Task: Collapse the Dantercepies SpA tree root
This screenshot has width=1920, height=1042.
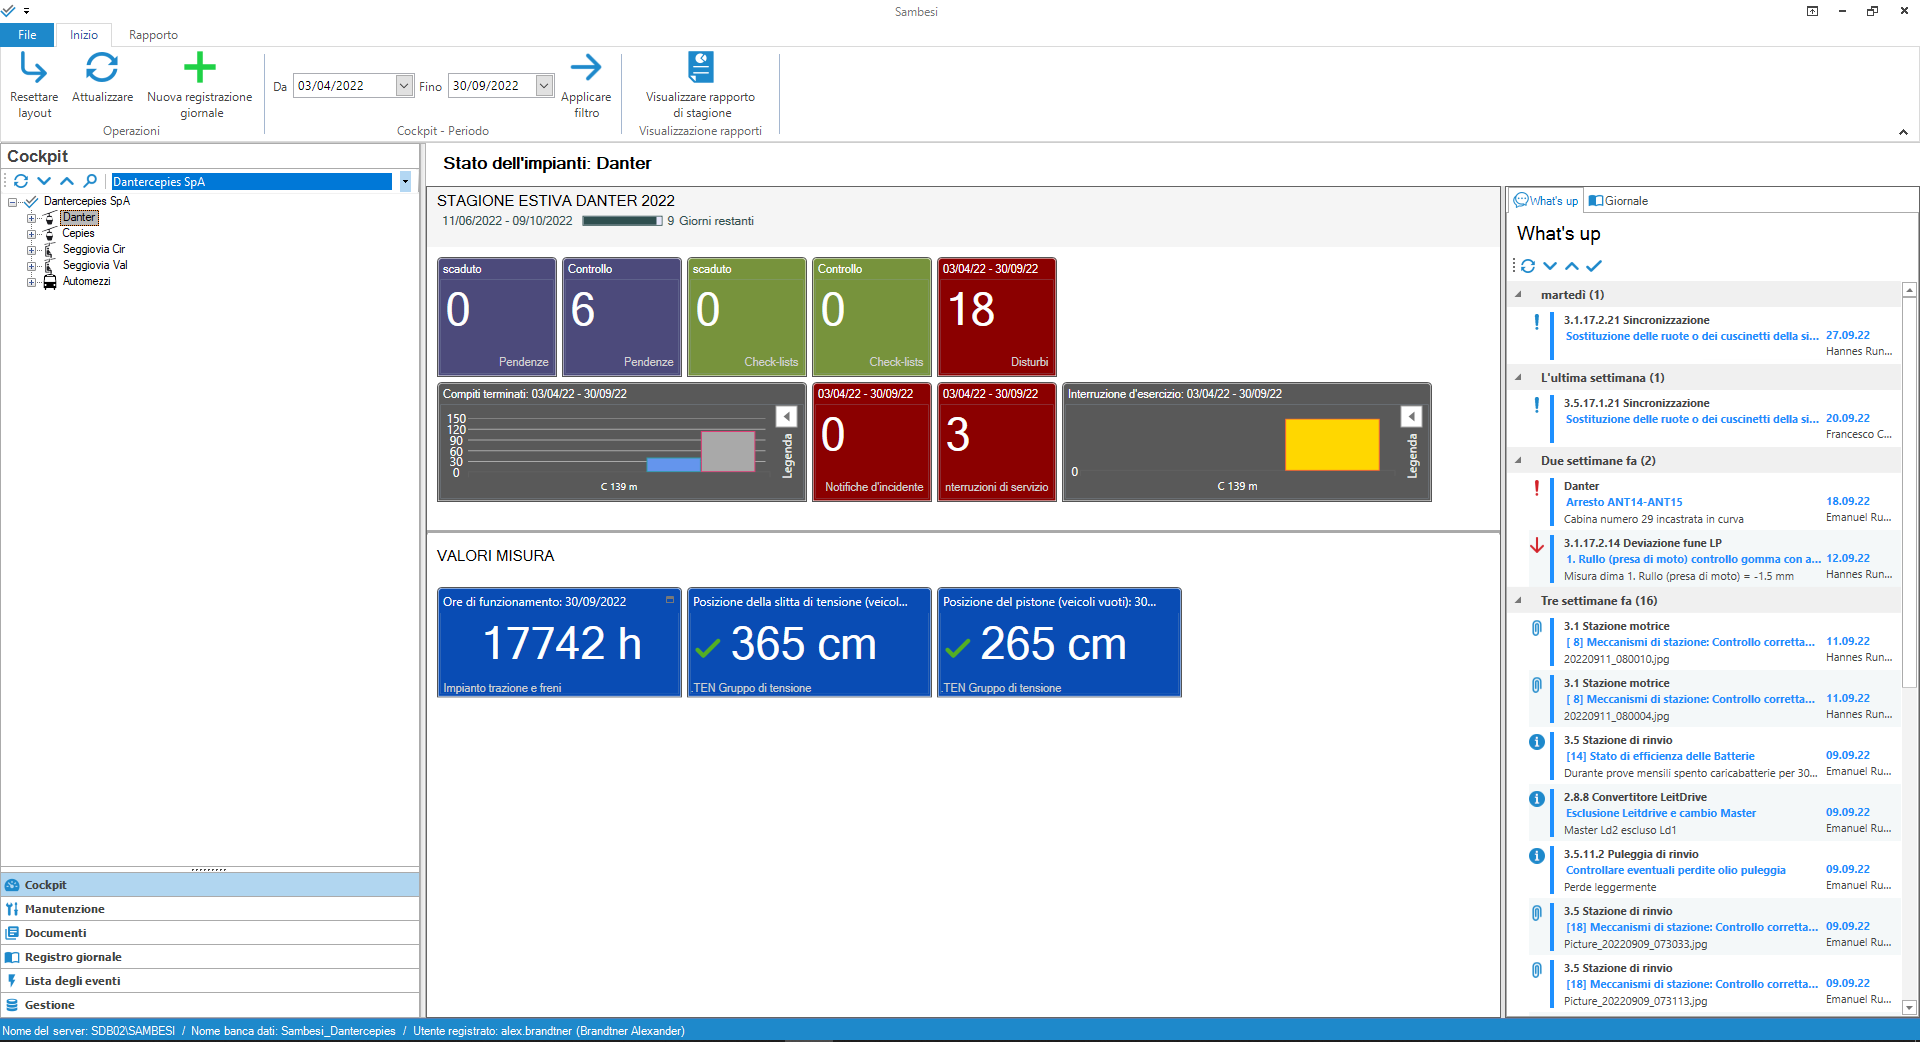Action: (13, 202)
